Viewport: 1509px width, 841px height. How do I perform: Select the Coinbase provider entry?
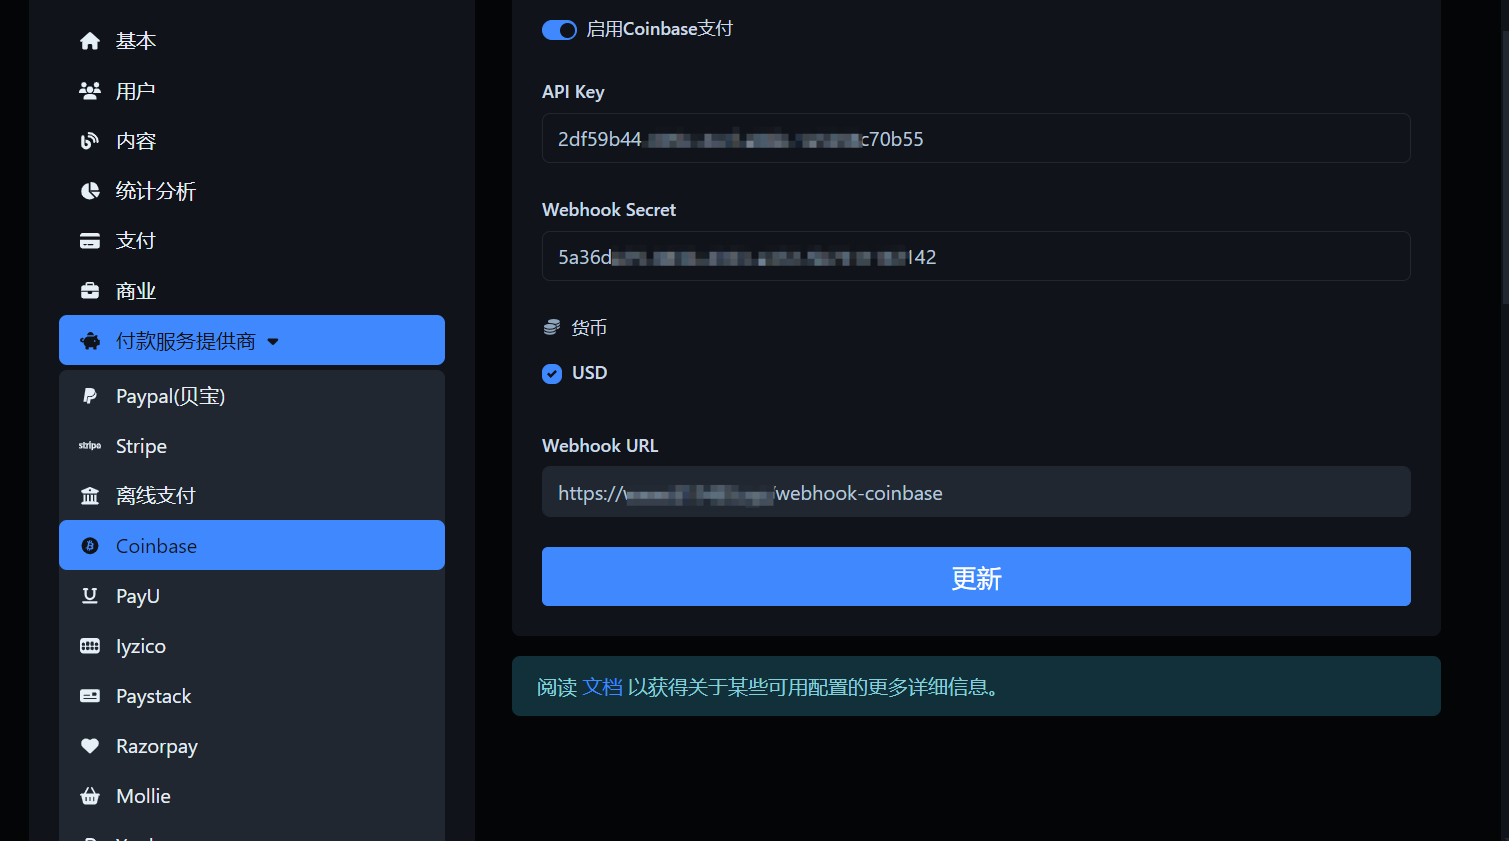pos(252,545)
